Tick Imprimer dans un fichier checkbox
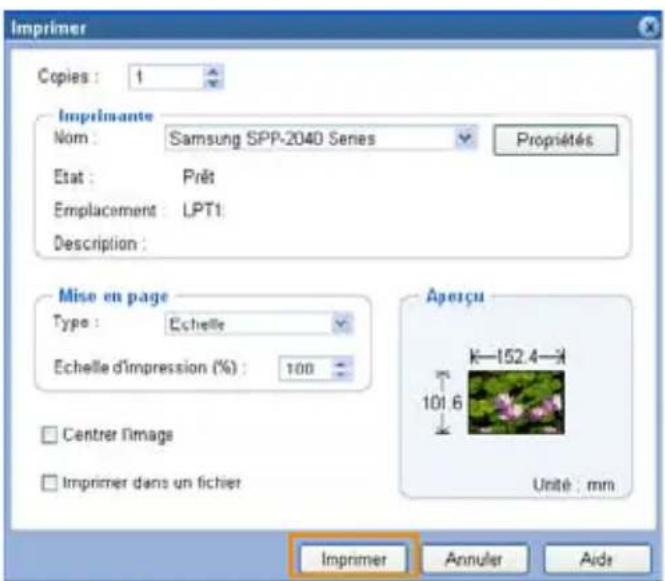 tap(50, 483)
